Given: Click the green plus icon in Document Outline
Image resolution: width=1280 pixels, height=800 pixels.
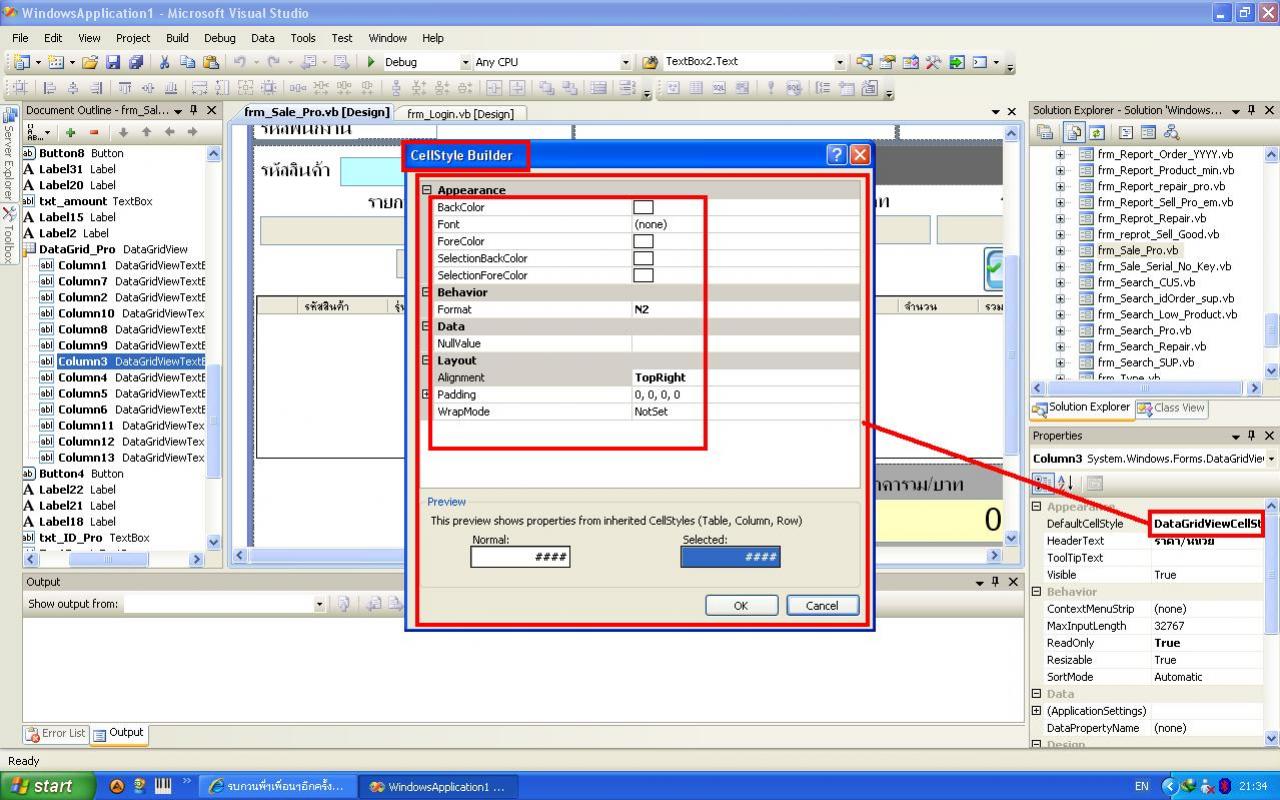Looking at the screenshot, I should 71,132.
